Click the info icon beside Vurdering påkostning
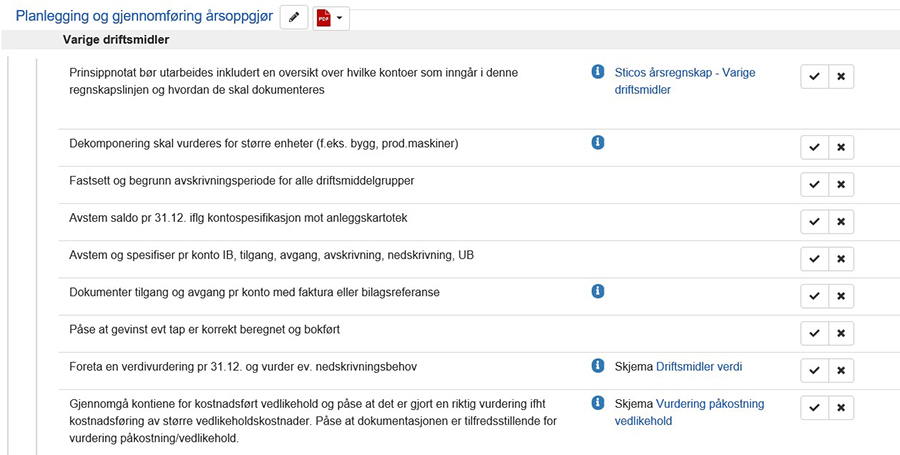This screenshot has height=455, width=900. click(598, 403)
